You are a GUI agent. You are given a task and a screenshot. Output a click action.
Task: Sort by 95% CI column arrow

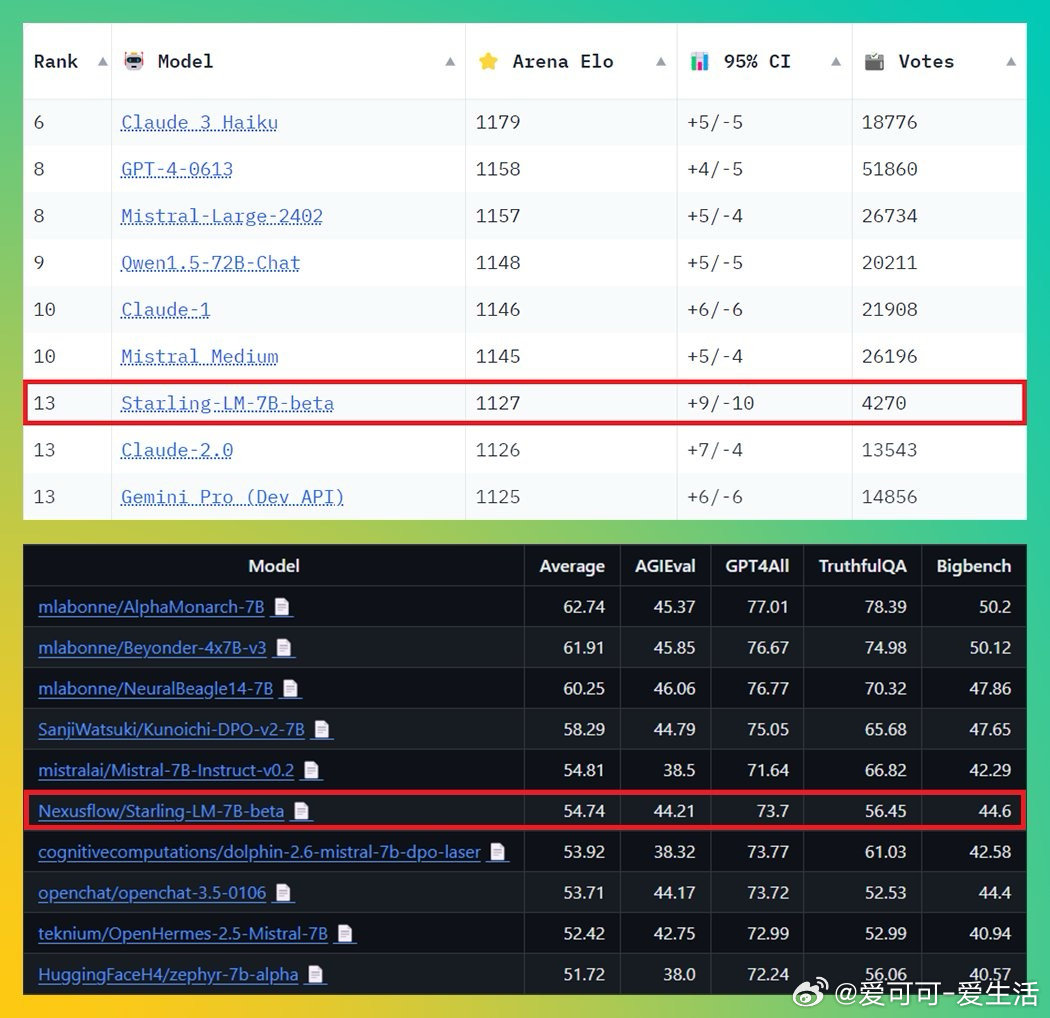[836, 62]
